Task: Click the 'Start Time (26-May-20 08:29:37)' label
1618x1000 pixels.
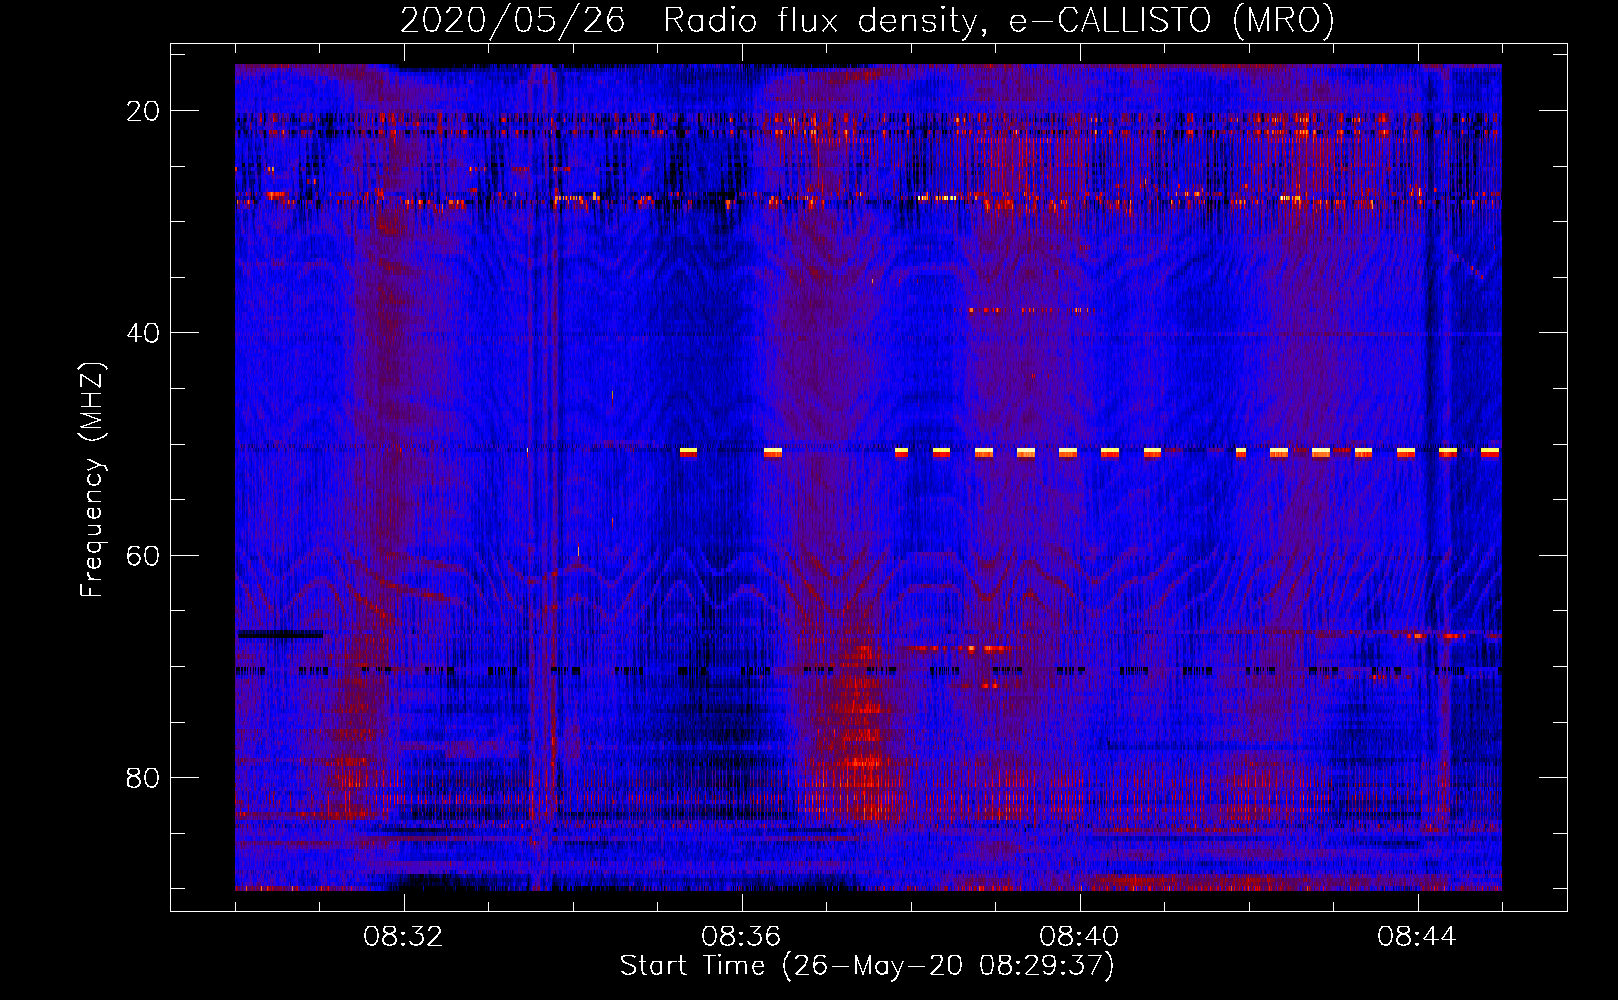Action: (x=867, y=966)
